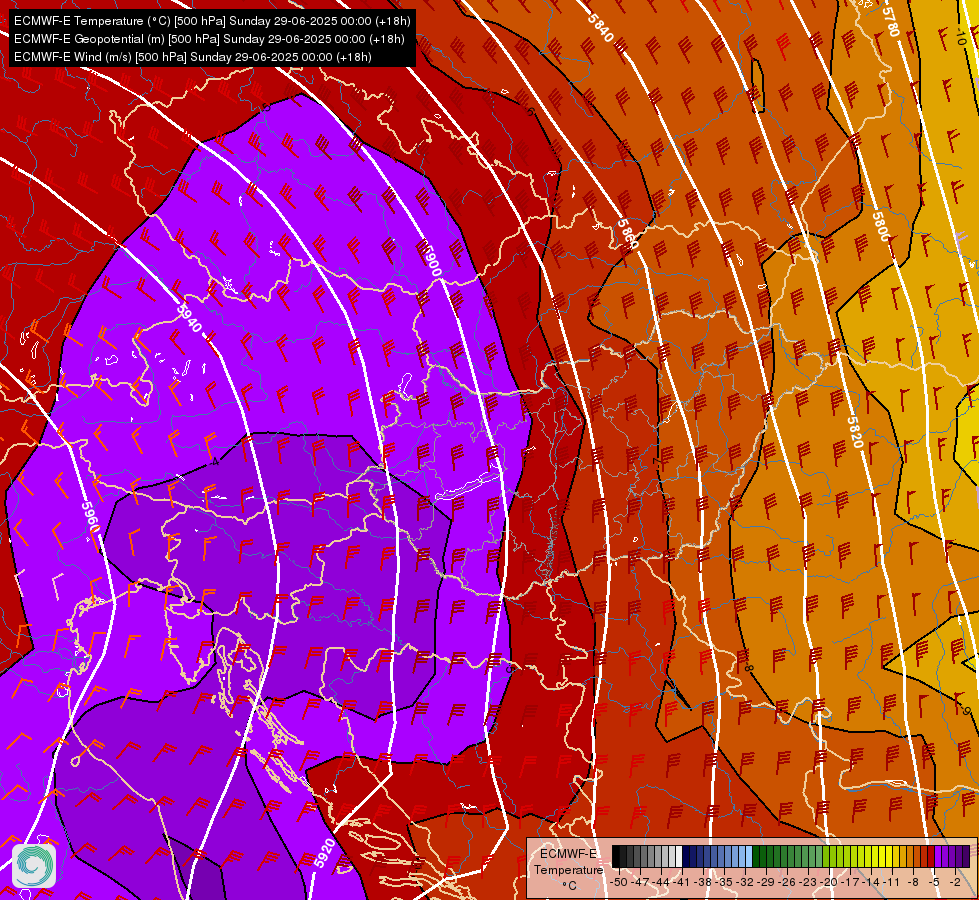Select the ECMWF-E Geopotential title line

click(x=209, y=39)
